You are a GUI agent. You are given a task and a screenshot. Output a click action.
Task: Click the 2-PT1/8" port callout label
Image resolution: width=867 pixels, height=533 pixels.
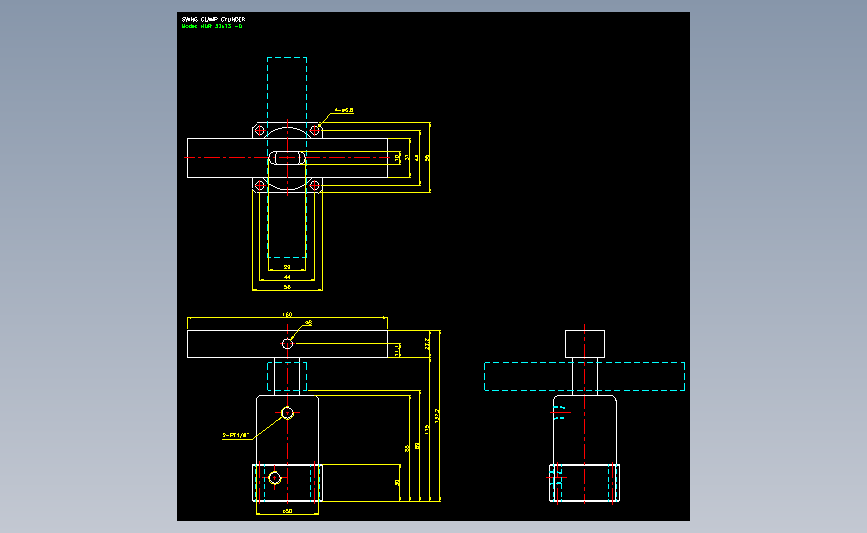pyautogui.click(x=236, y=436)
